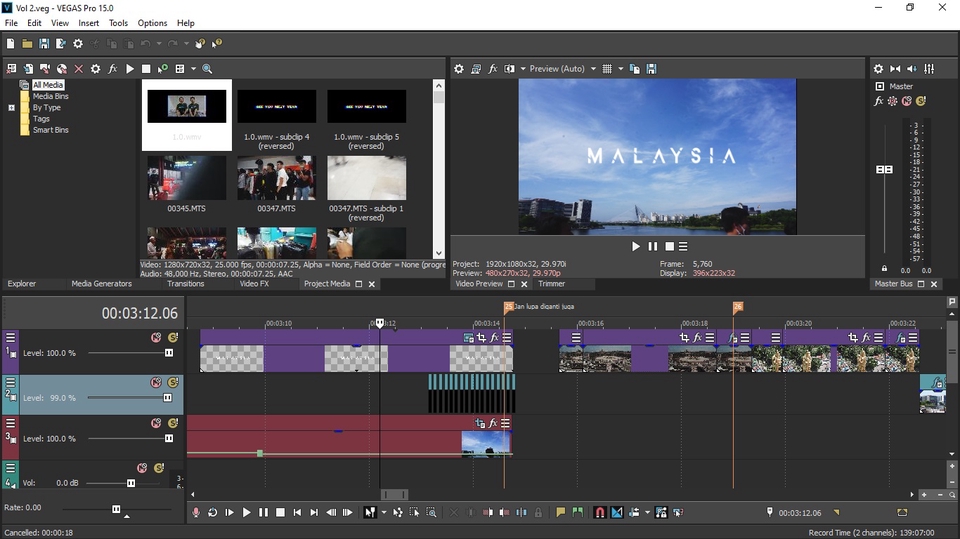Screen dimensions: 960x539
Task: Click the Record microphone button in transport
Action: (x=196, y=513)
